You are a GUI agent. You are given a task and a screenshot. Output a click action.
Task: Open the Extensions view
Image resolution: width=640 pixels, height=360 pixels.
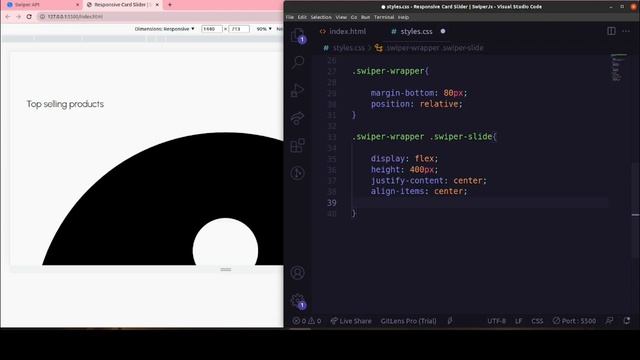298,145
